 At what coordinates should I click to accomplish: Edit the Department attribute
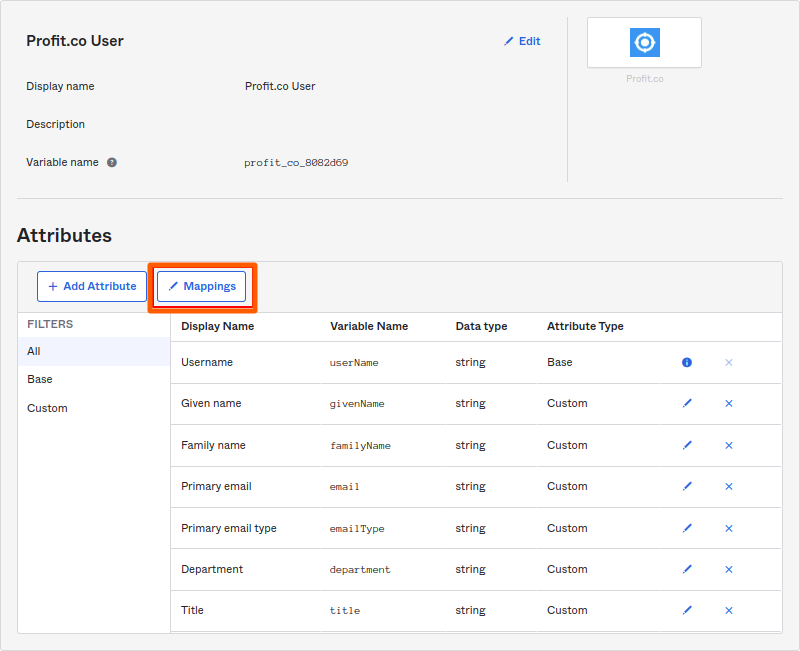point(687,569)
